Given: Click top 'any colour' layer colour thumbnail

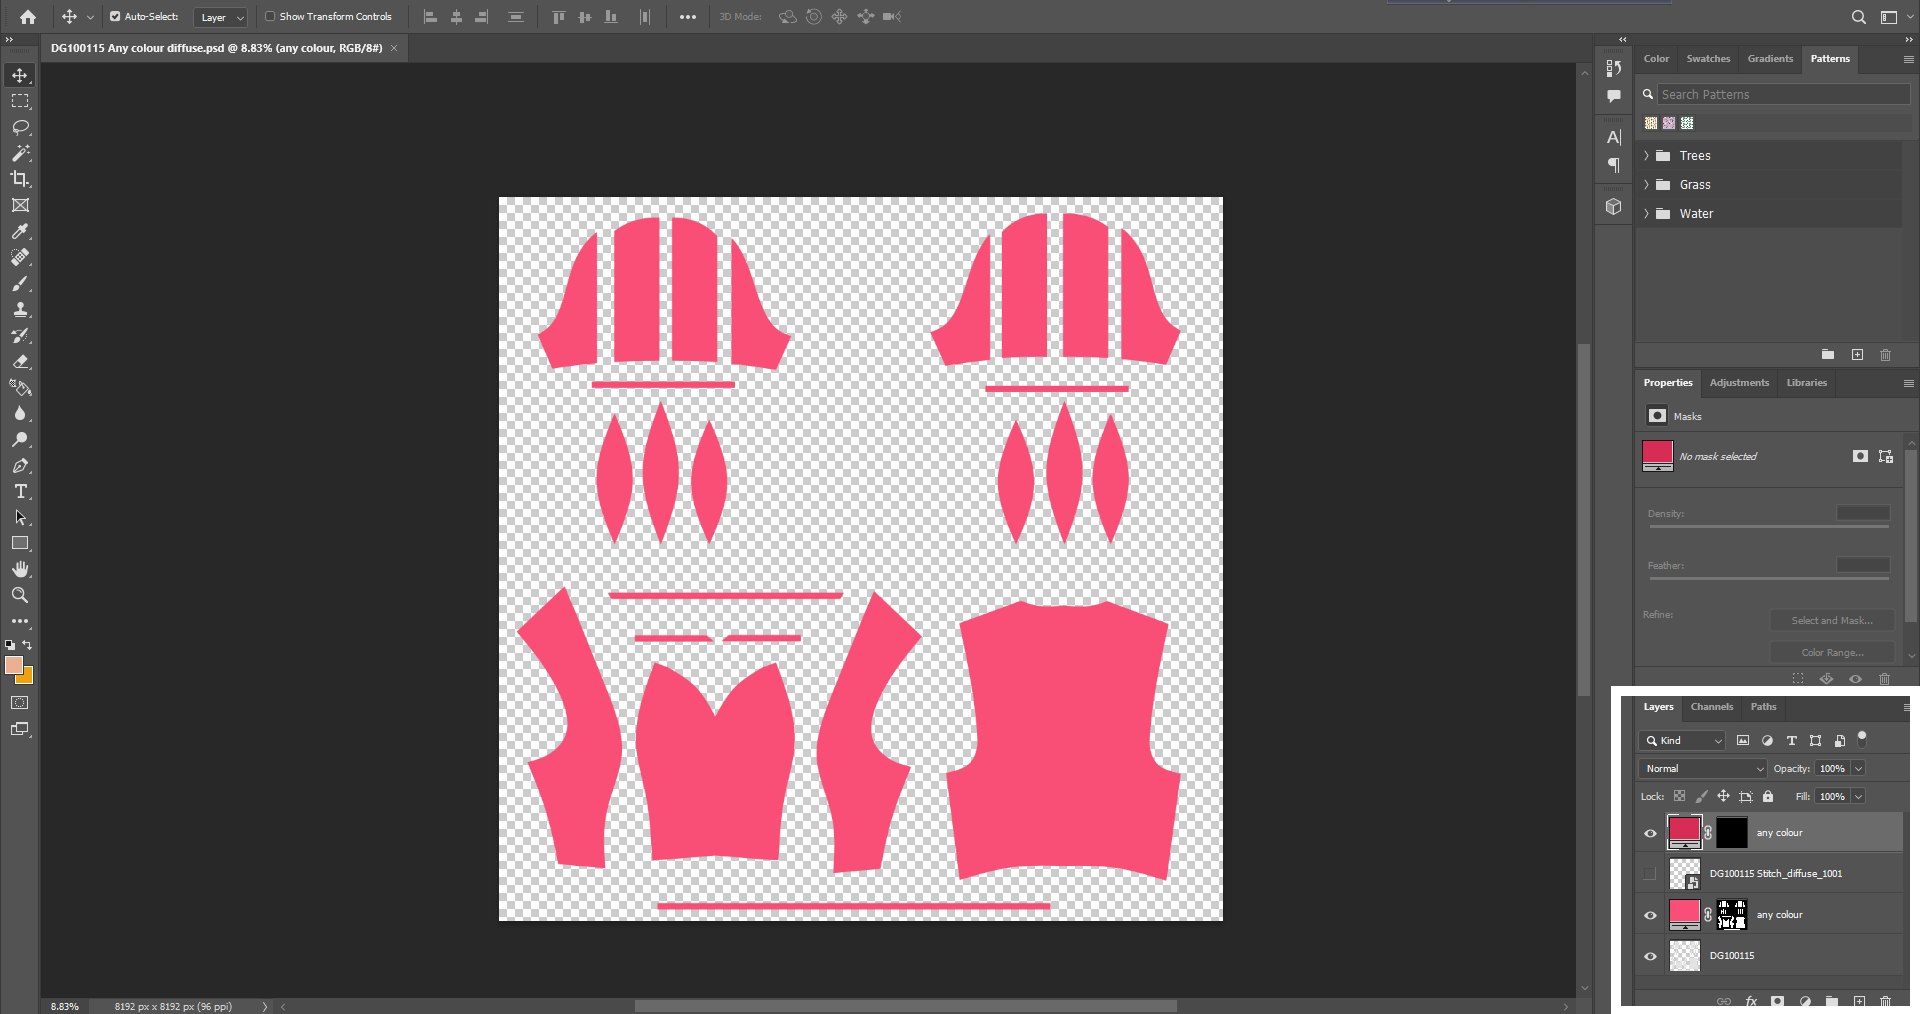Looking at the screenshot, I should [1684, 832].
